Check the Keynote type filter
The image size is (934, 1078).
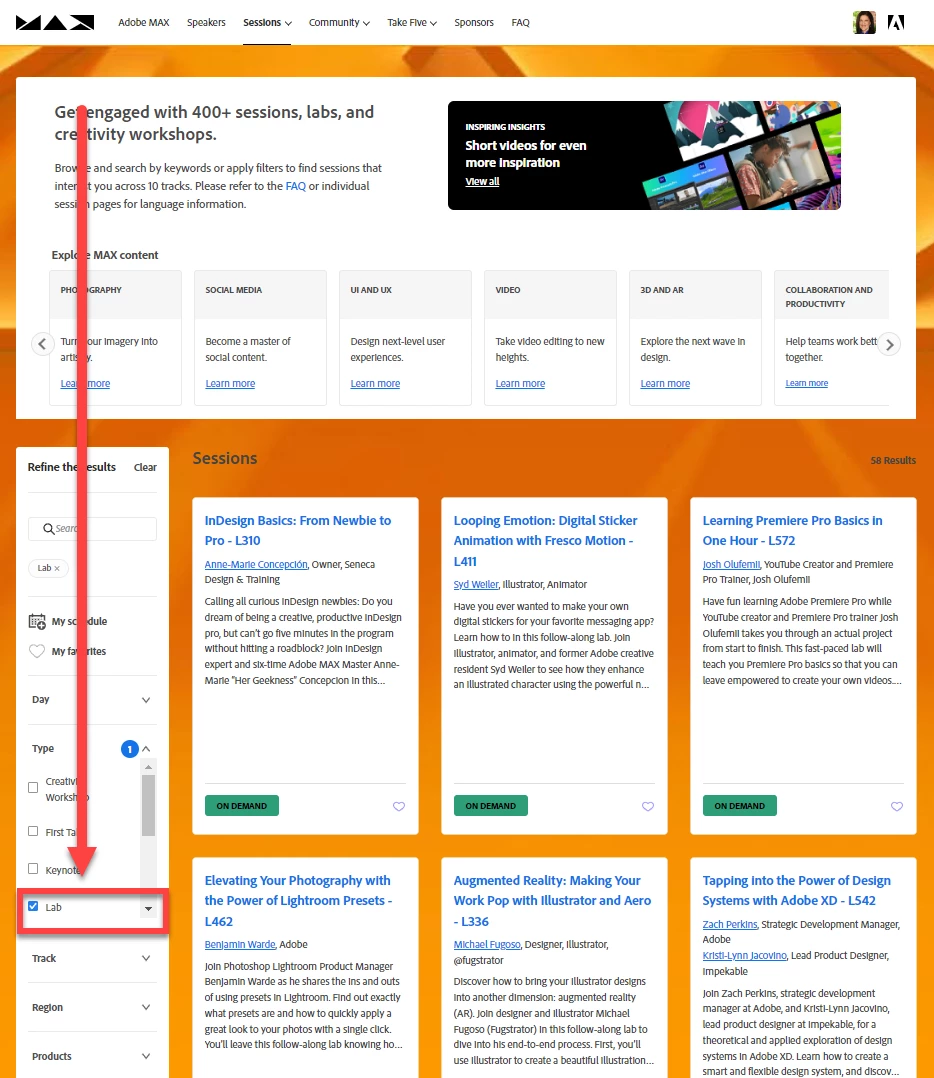tap(33, 869)
